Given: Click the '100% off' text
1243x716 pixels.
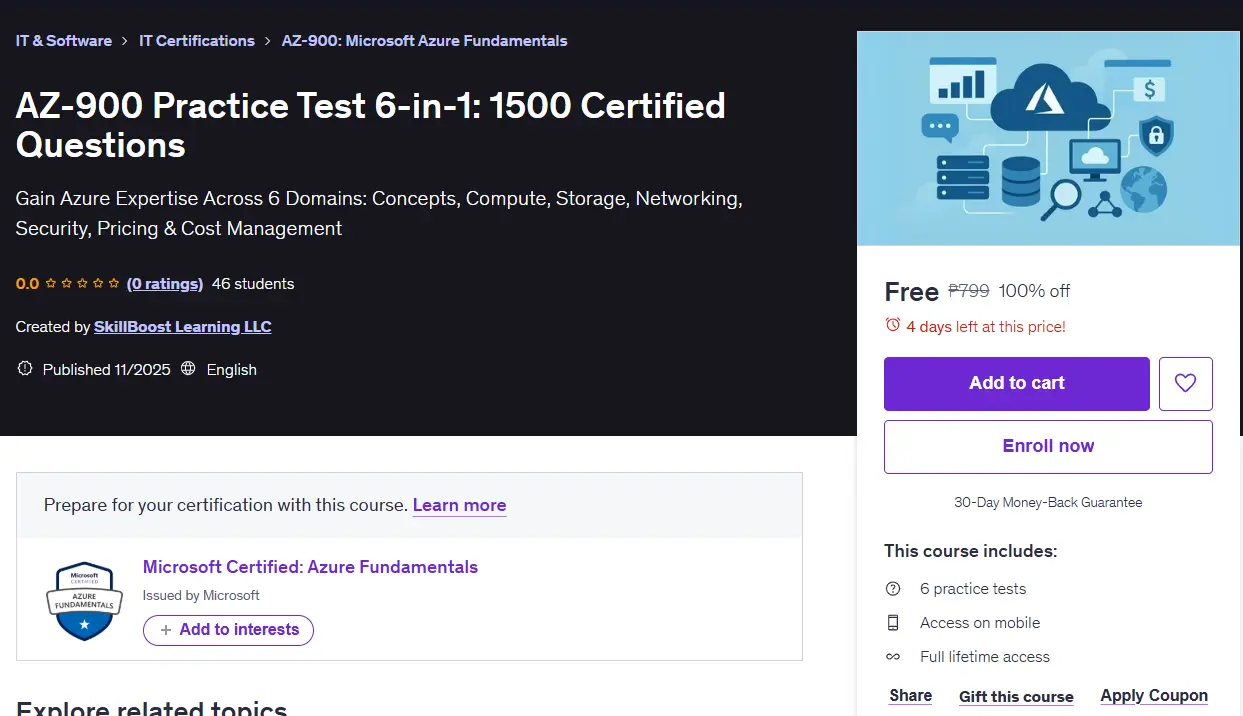Looking at the screenshot, I should coord(1034,291).
